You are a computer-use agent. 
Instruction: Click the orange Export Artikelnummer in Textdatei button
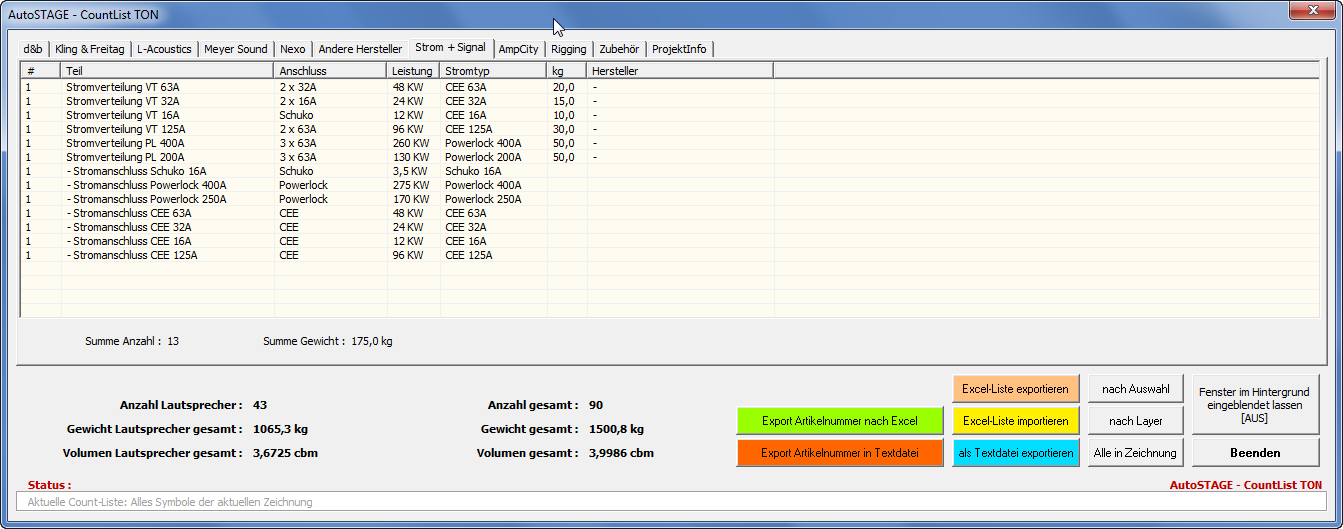[x=839, y=453]
